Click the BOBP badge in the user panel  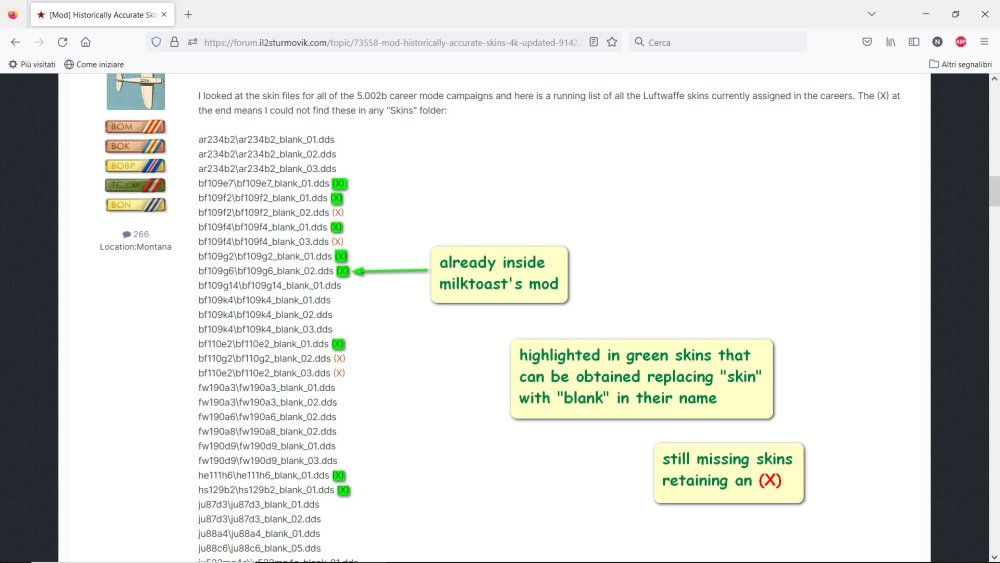[x=135, y=165]
